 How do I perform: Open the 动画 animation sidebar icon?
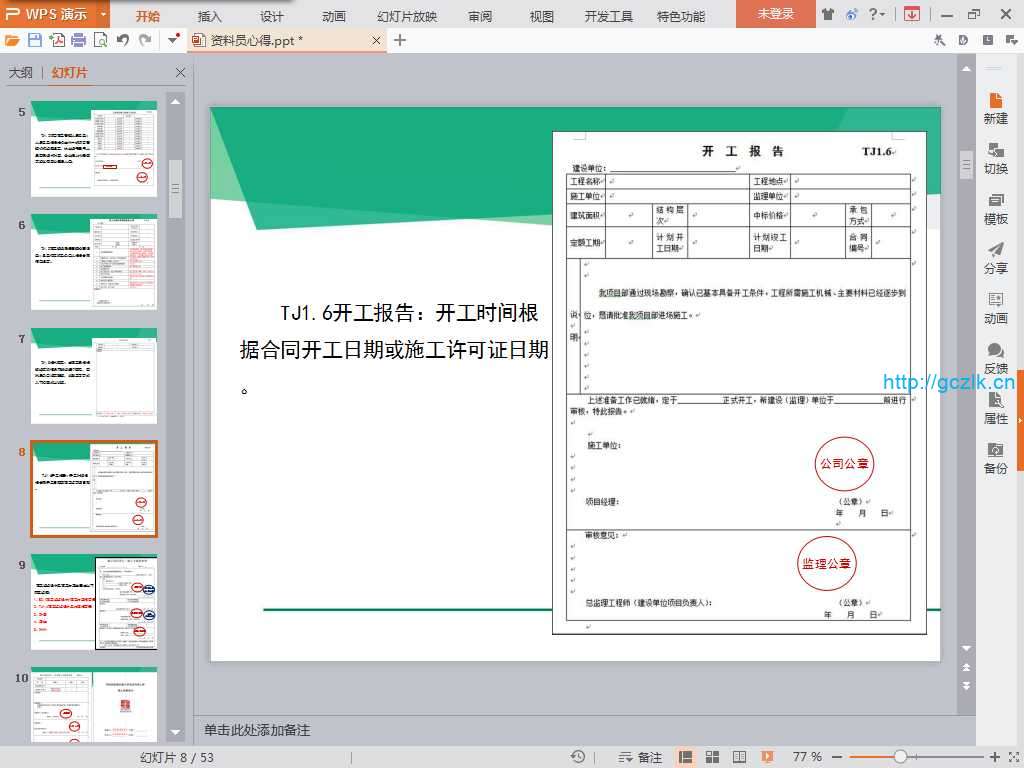tap(995, 308)
